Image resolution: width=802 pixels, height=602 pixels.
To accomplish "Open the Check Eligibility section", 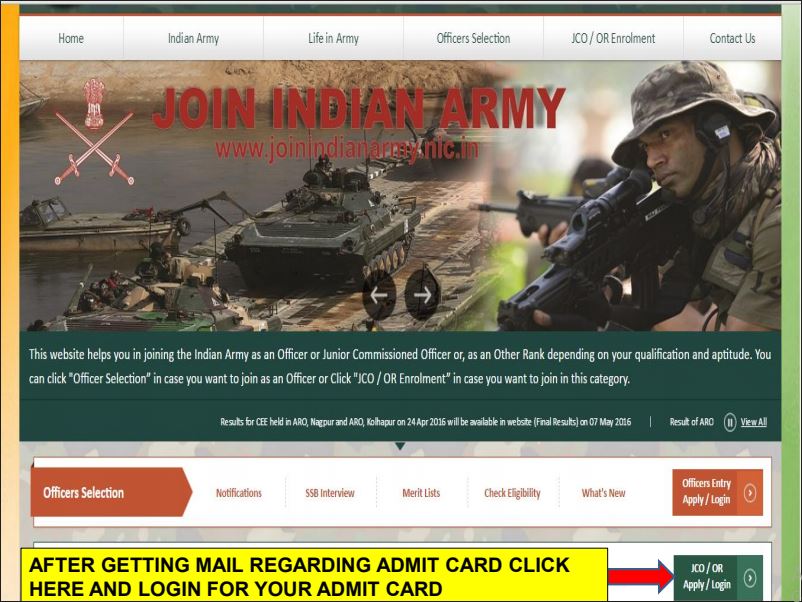I will tap(512, 492).
